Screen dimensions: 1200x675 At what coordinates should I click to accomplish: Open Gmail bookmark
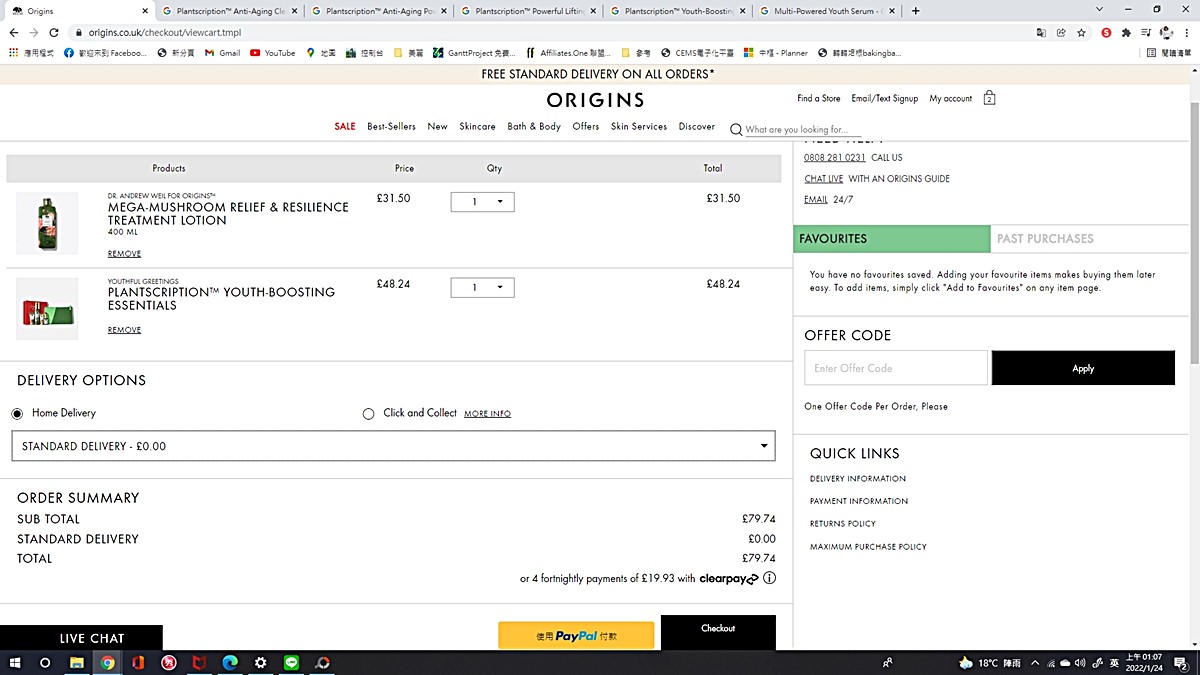click(222, 53)
